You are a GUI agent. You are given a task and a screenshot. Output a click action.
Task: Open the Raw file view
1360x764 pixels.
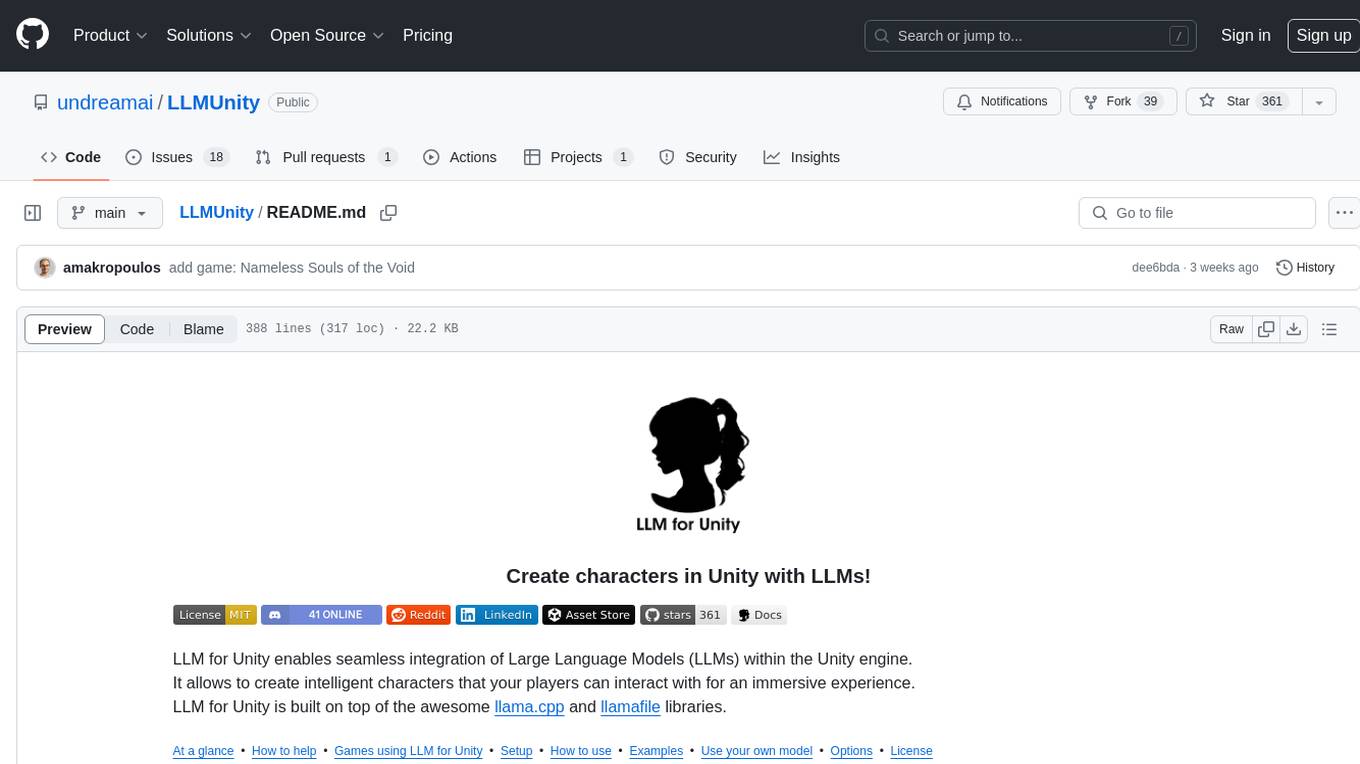point(1231,329)
